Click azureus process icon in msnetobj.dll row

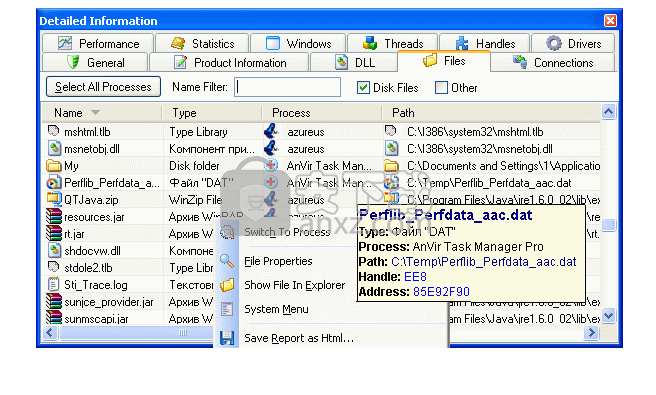(271, 149)
